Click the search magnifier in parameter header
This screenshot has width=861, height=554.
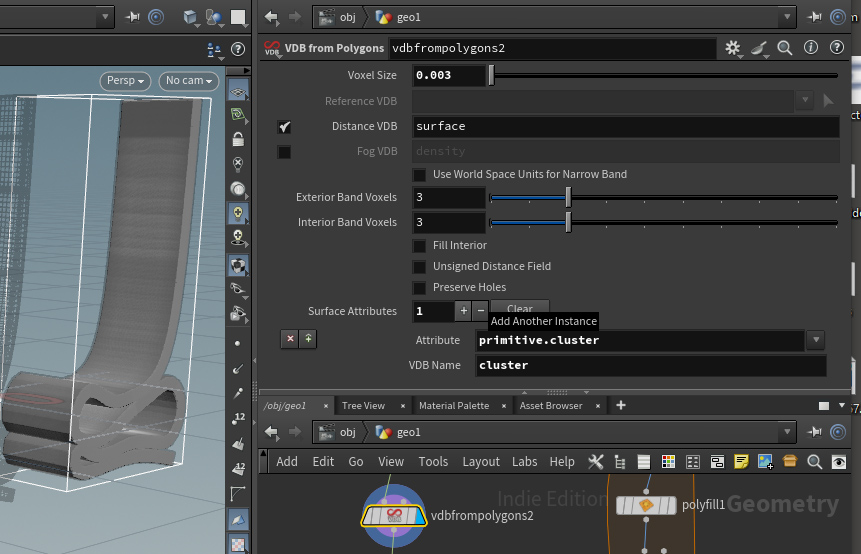(785, 48)
